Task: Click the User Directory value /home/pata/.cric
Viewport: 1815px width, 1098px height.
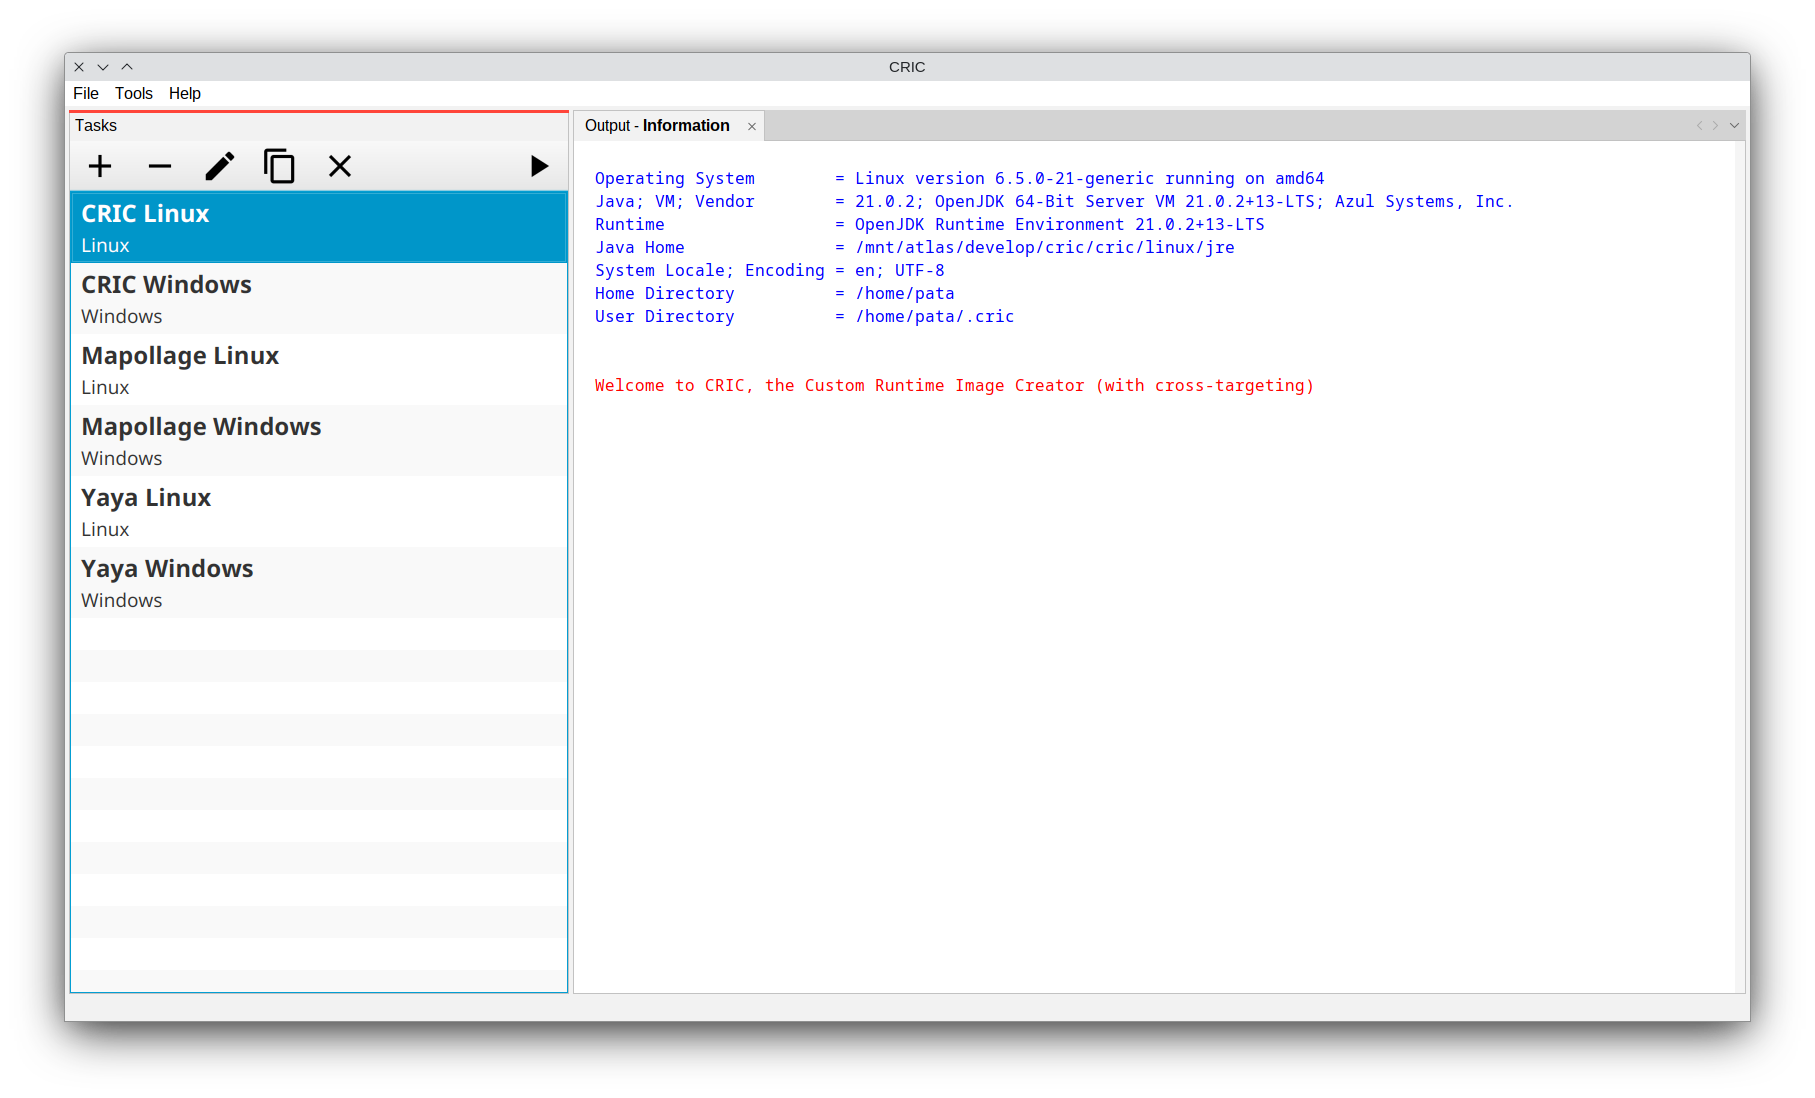Action: point(934,317)
